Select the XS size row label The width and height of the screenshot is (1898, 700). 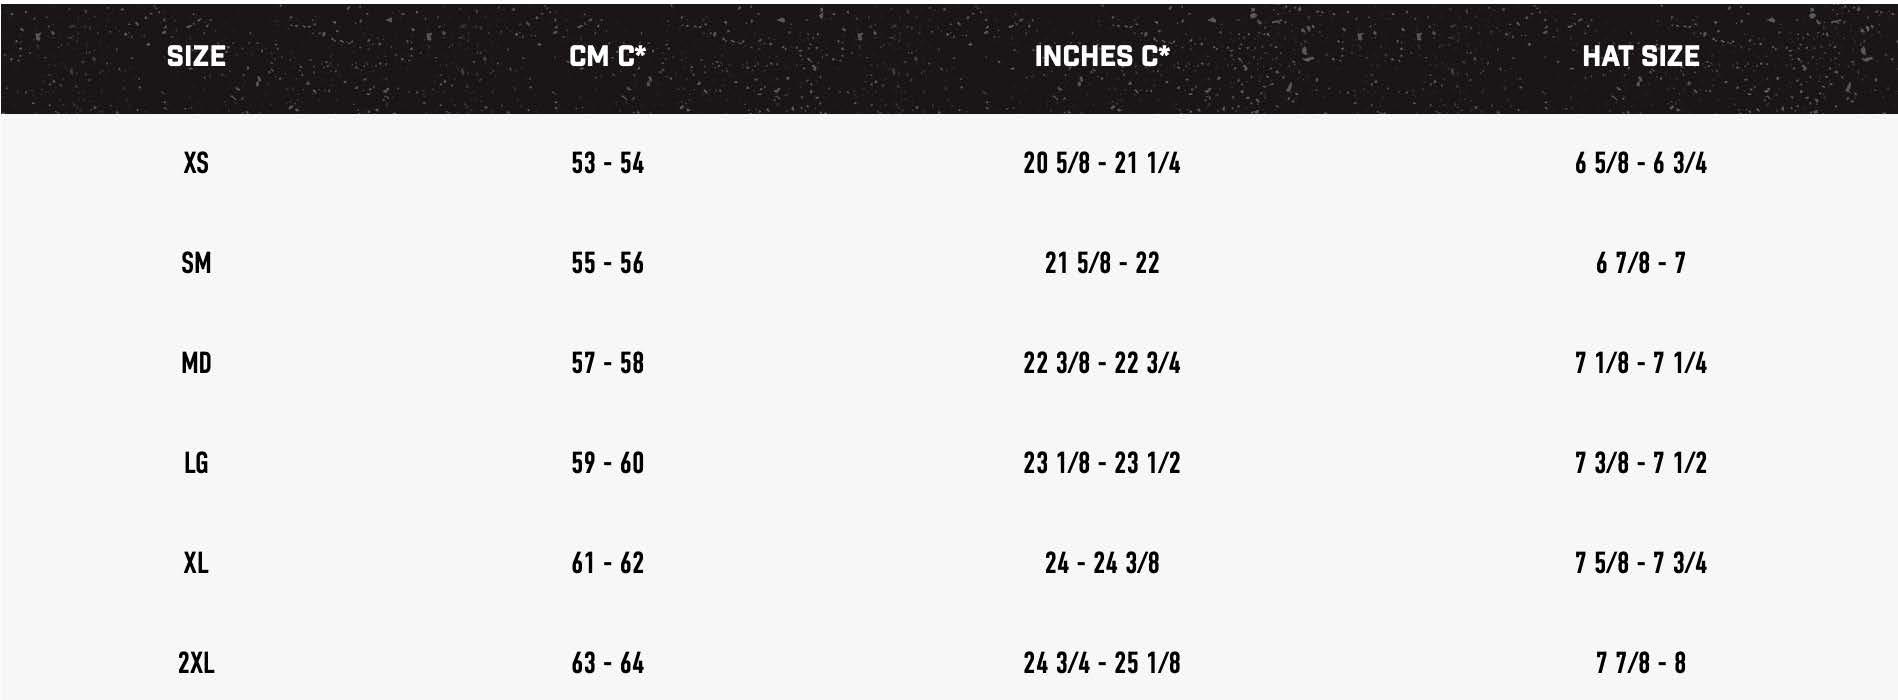pos(196,163)
